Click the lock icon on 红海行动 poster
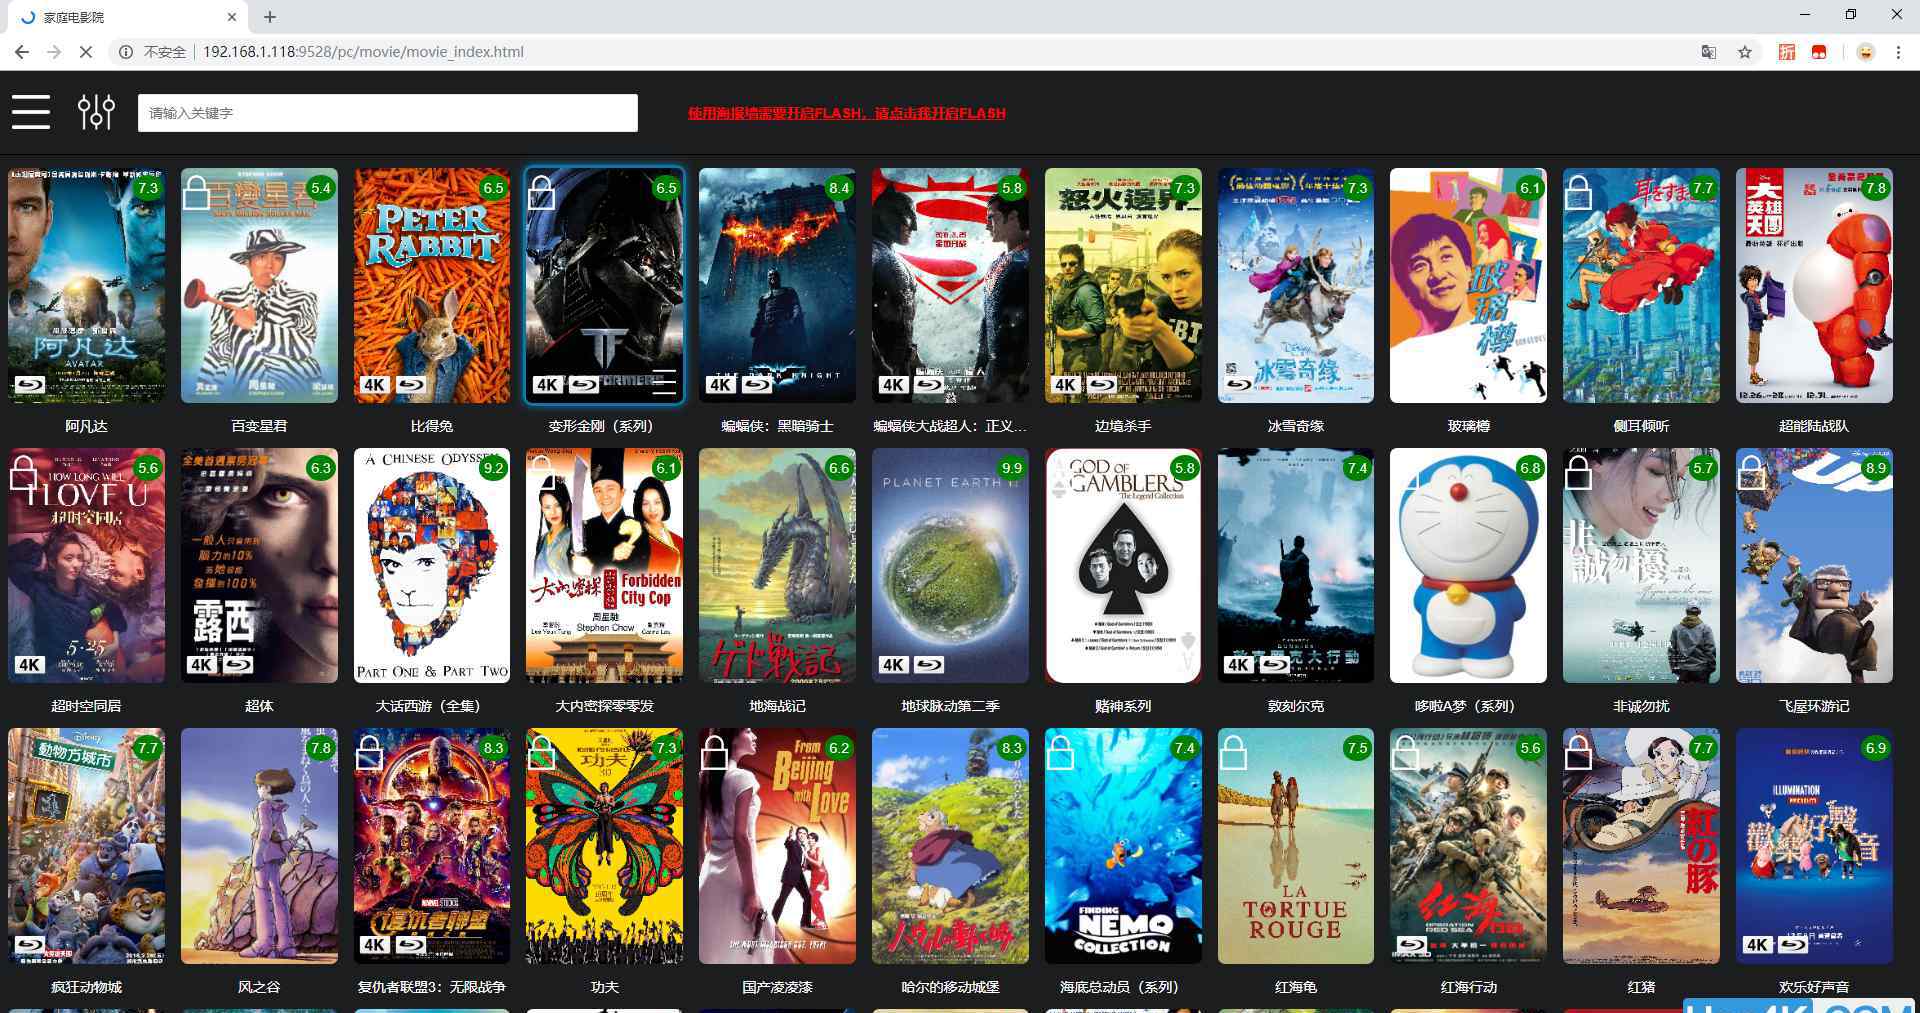The image size is (1920, 1013). [1405, 752]
